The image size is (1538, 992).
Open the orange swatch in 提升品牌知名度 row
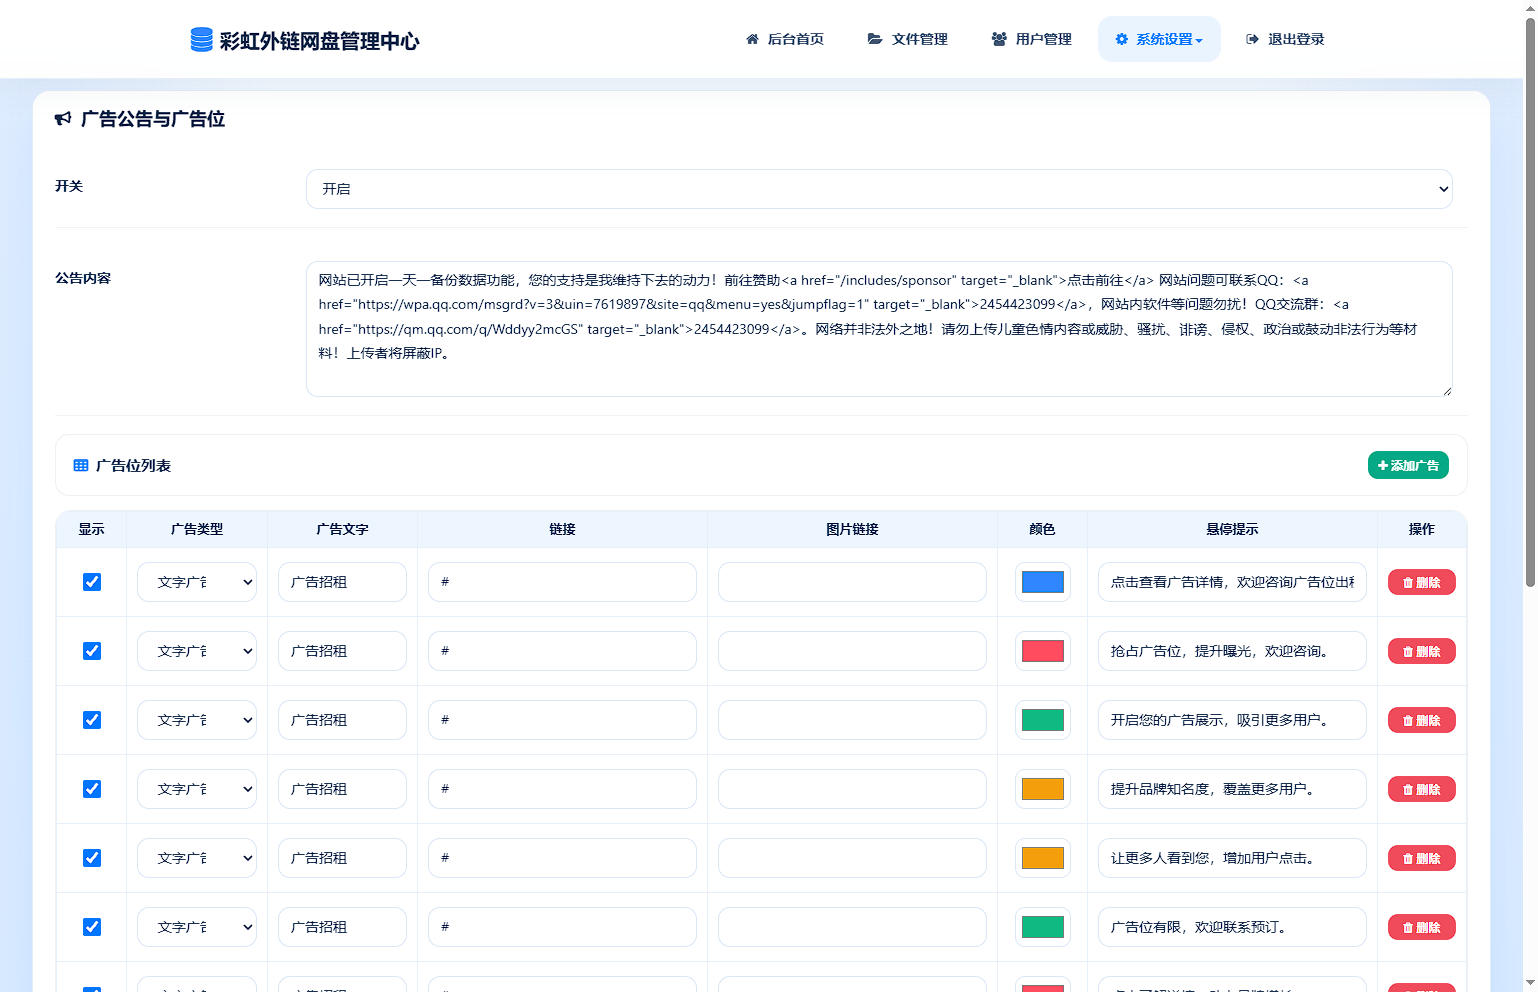(x=1043, y=789)
